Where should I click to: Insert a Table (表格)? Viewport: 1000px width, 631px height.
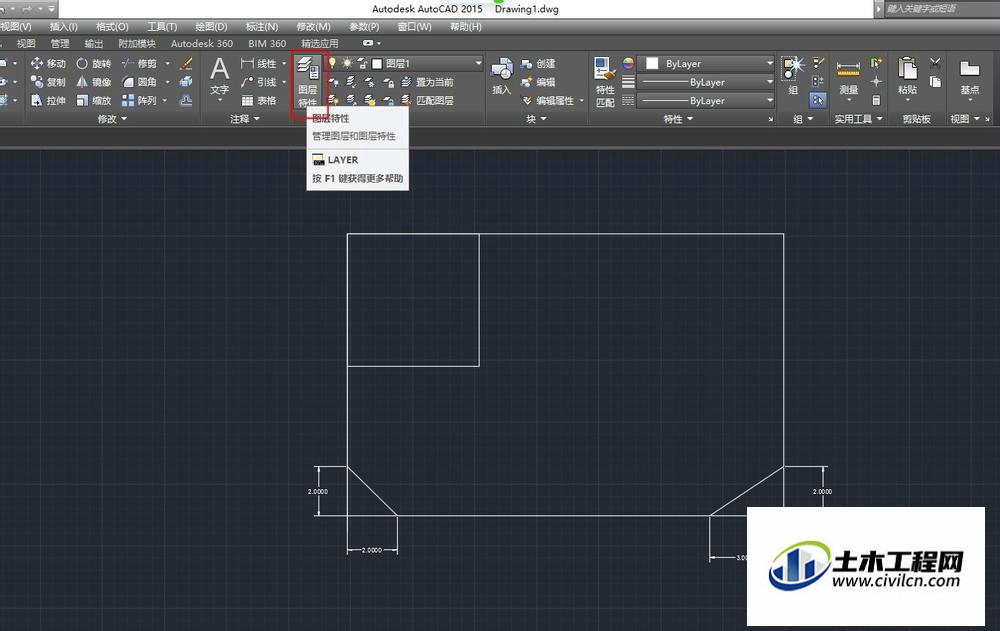coord(258,100)
